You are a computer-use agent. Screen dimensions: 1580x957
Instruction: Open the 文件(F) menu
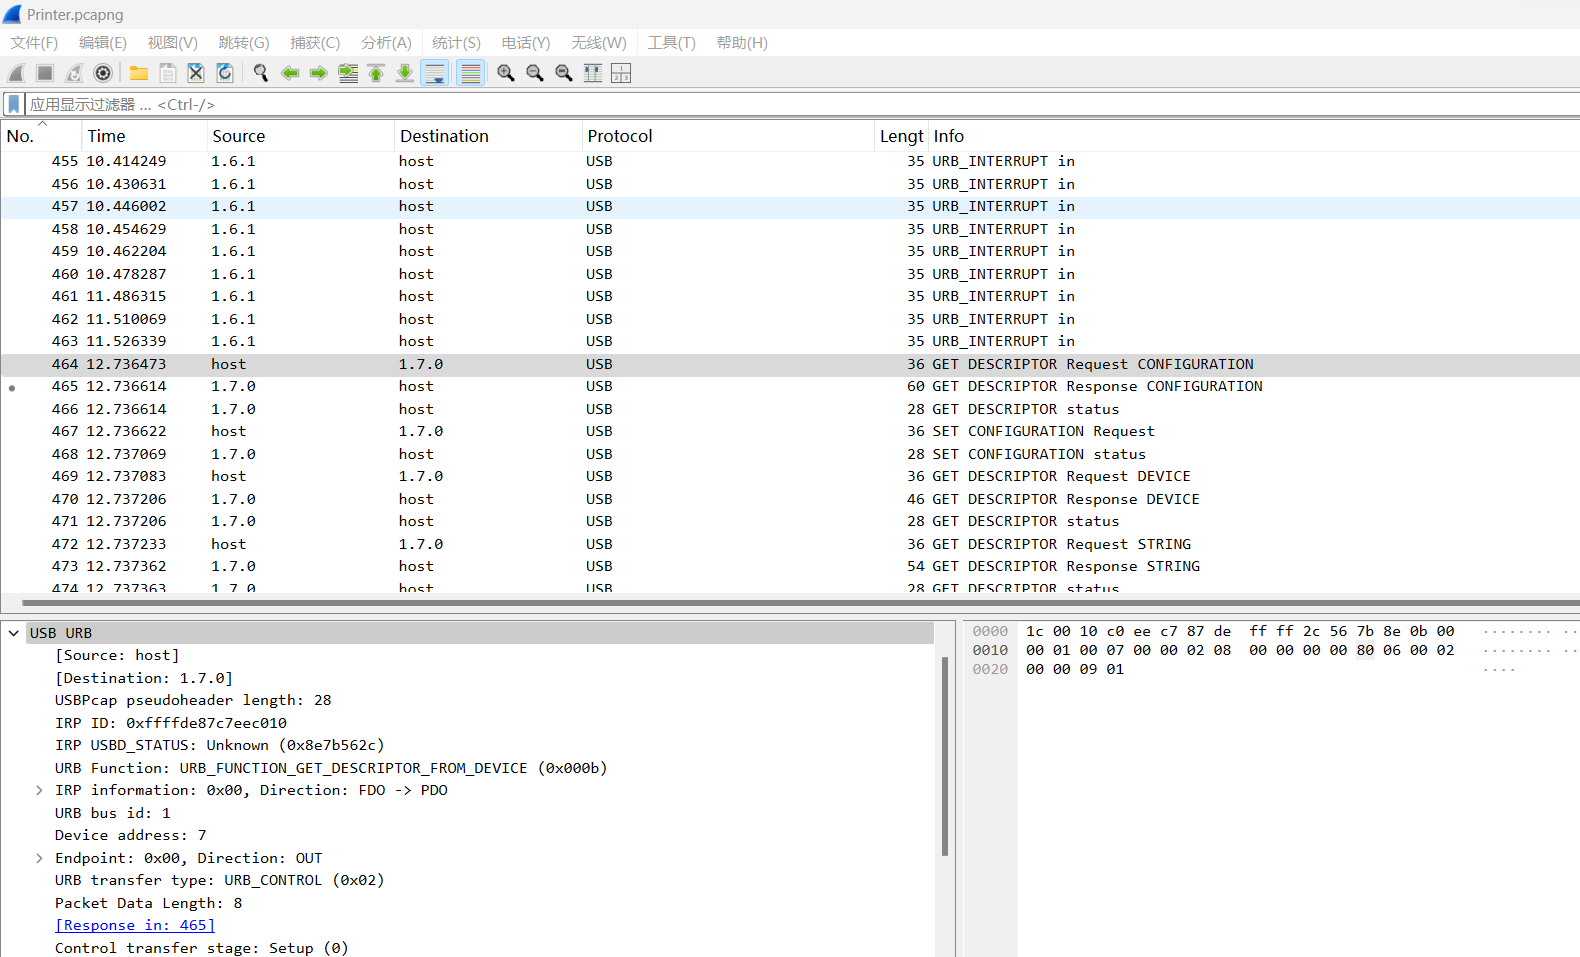click(34, 43)
